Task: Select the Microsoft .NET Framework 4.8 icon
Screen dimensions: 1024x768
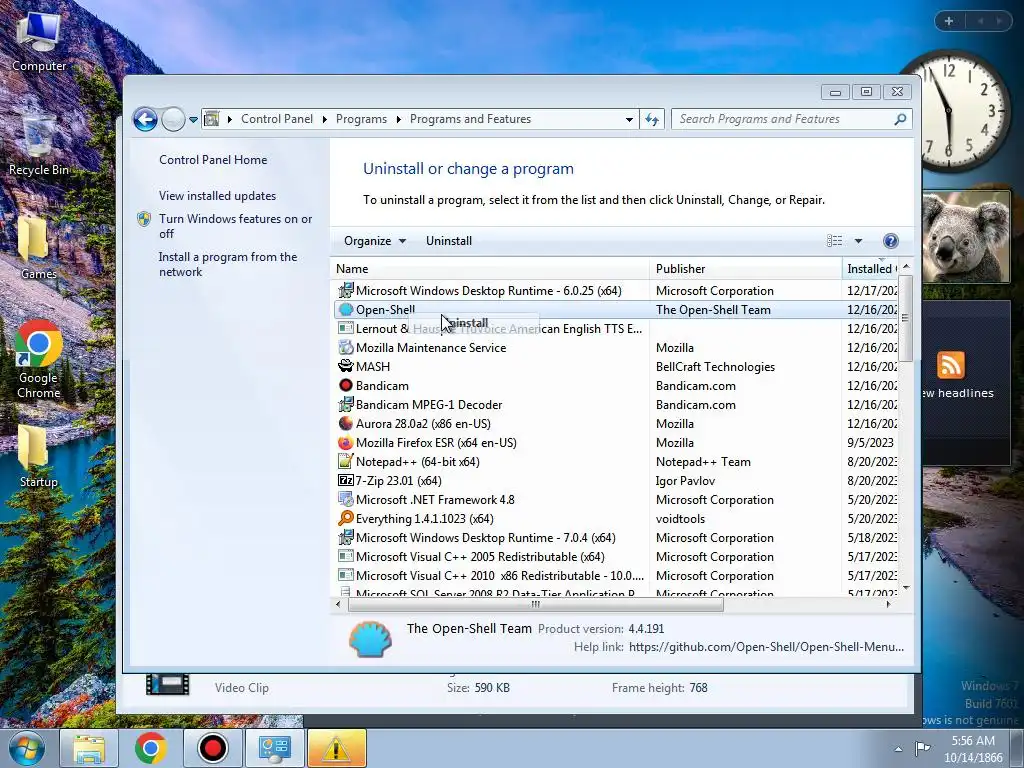Action: [x=345, y=500]
